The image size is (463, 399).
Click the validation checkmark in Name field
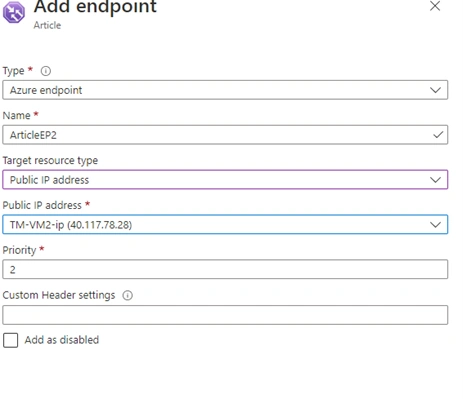[438, 135]
